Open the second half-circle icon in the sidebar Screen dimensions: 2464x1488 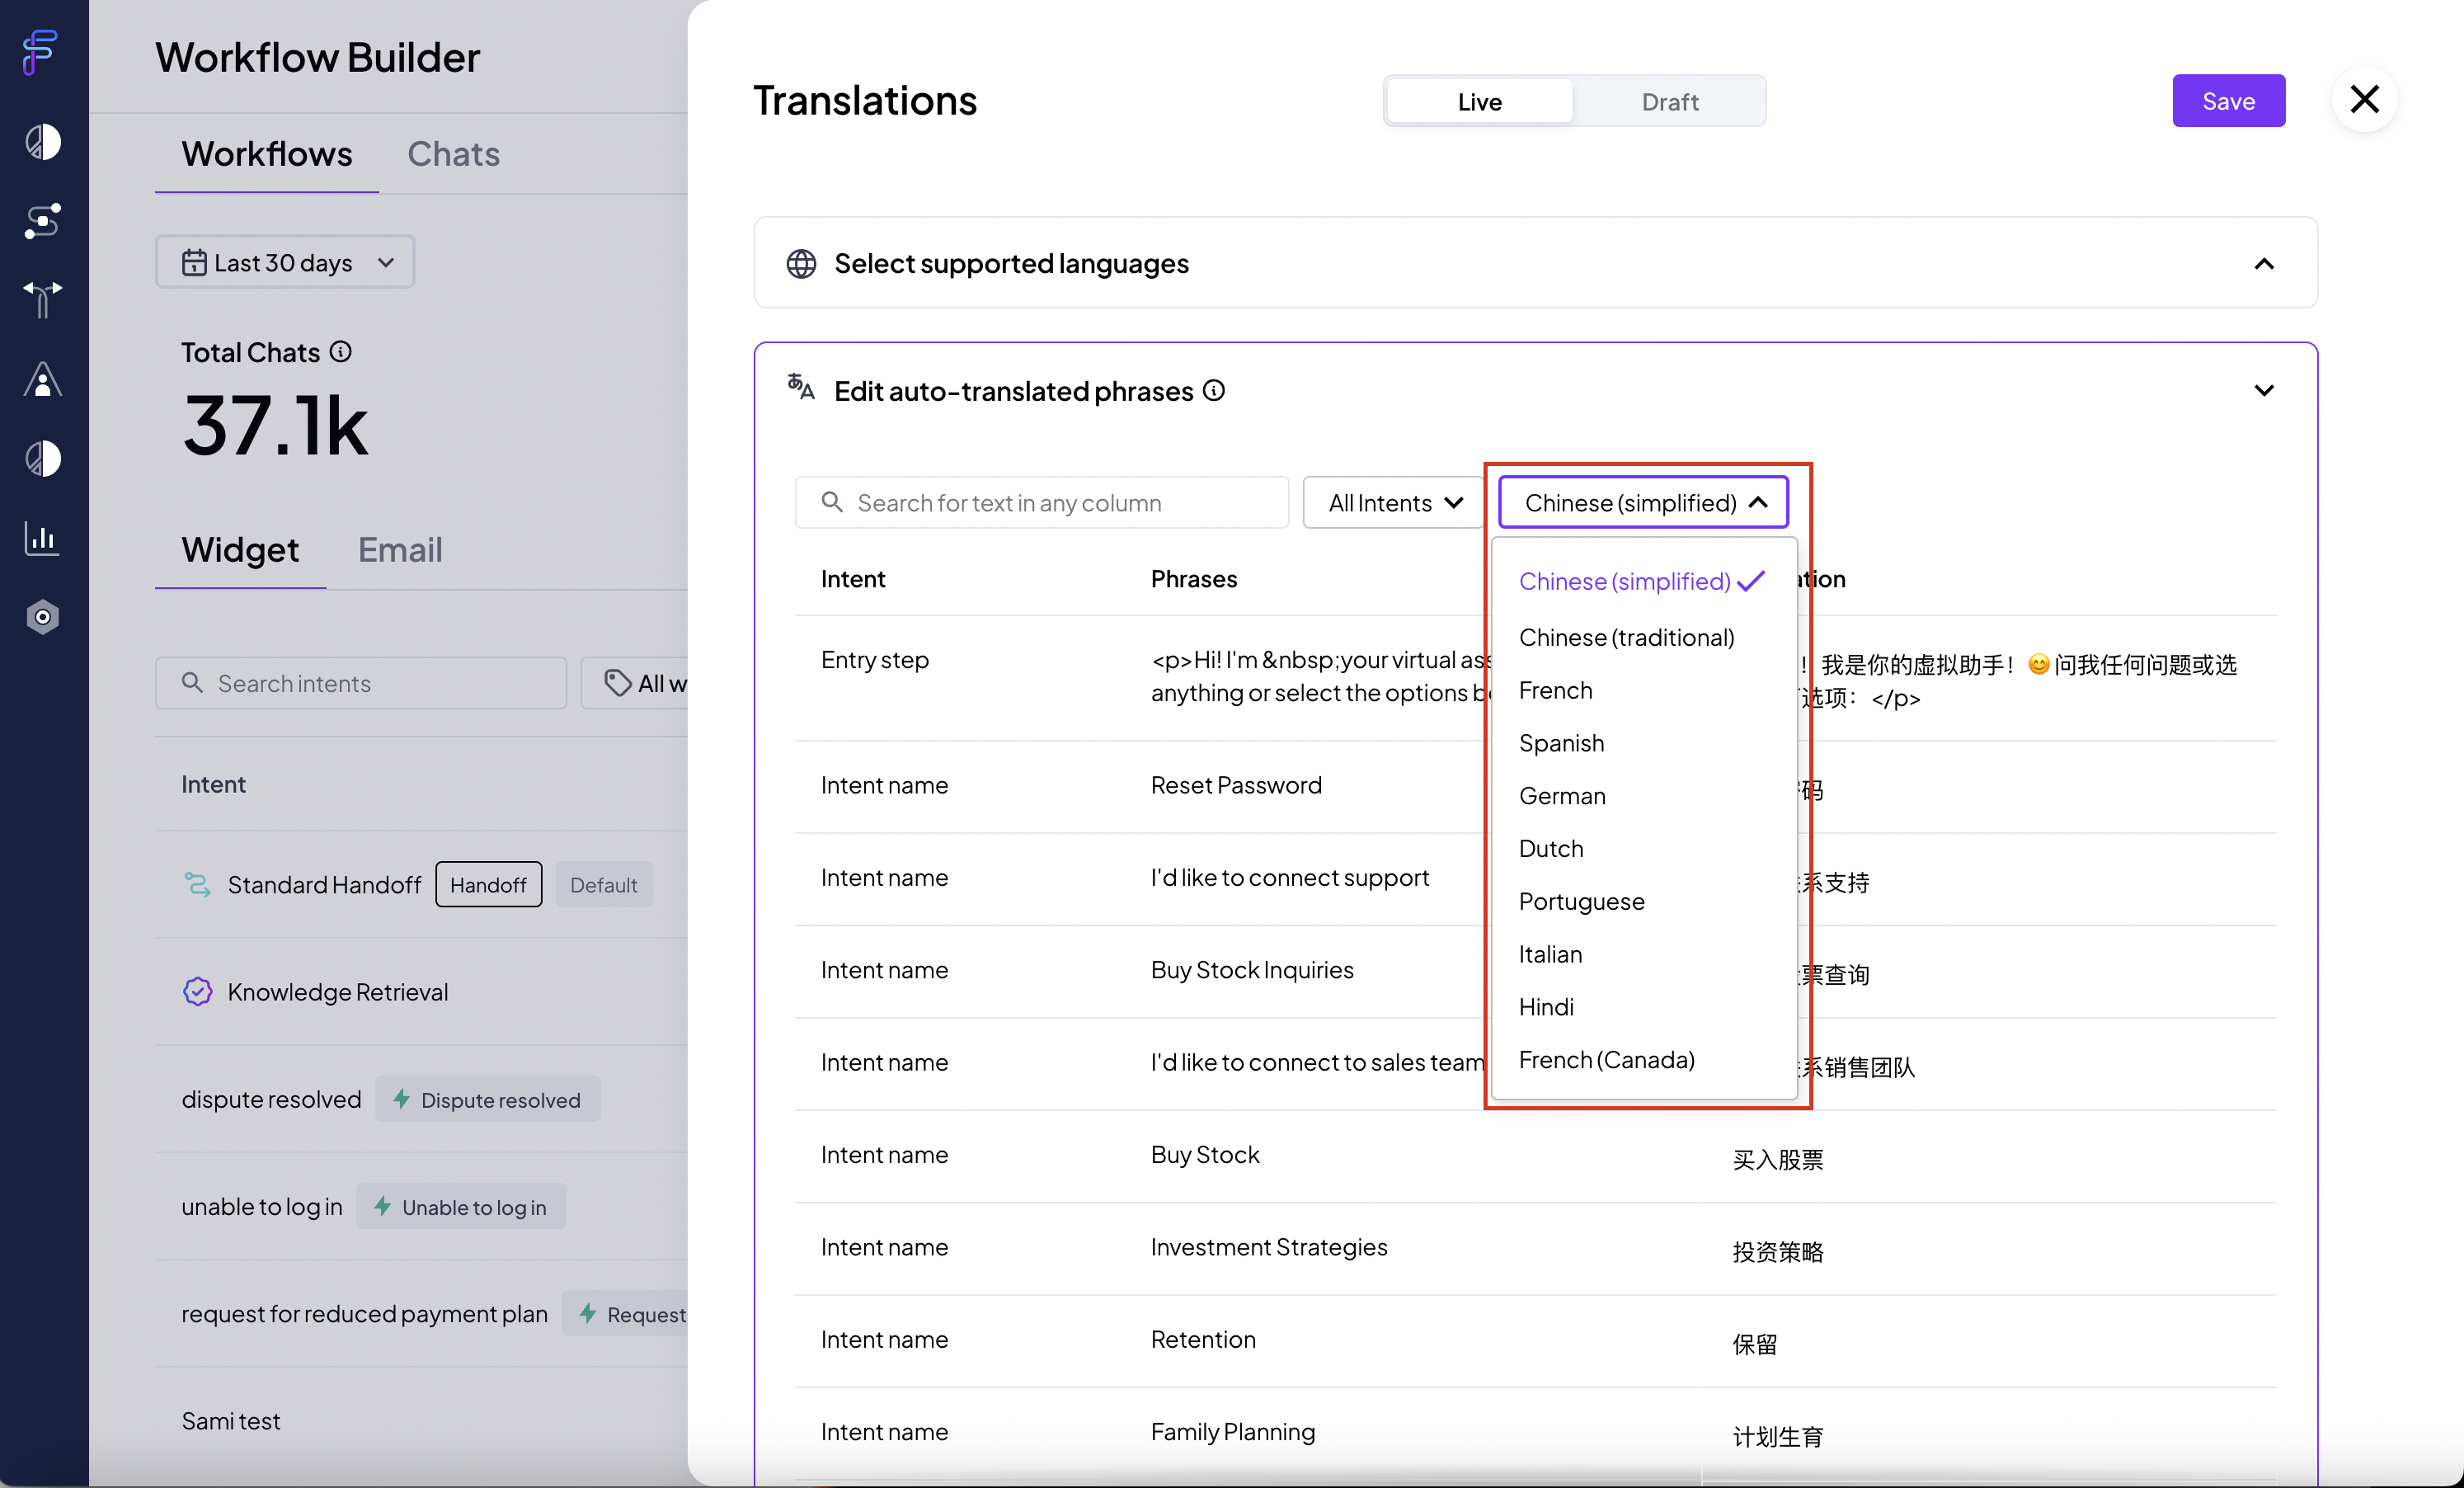(x=43, y=458)
